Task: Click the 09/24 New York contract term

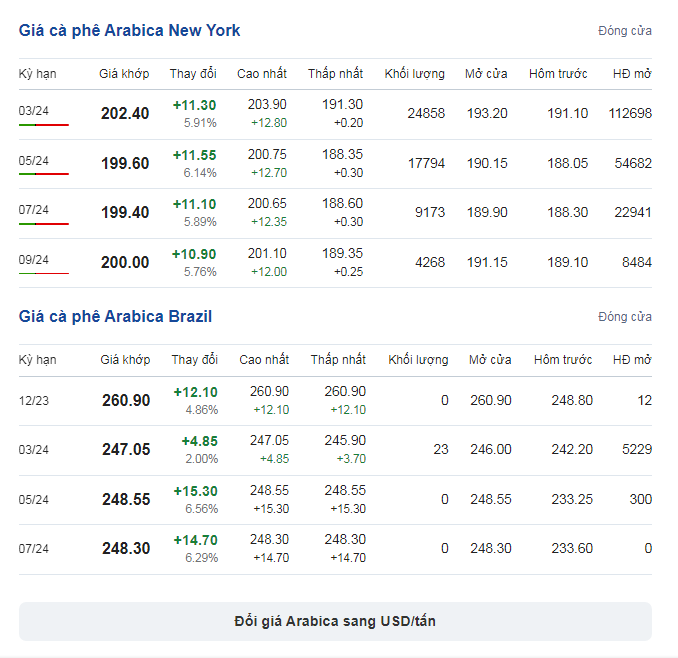Action: coord(34,260)
